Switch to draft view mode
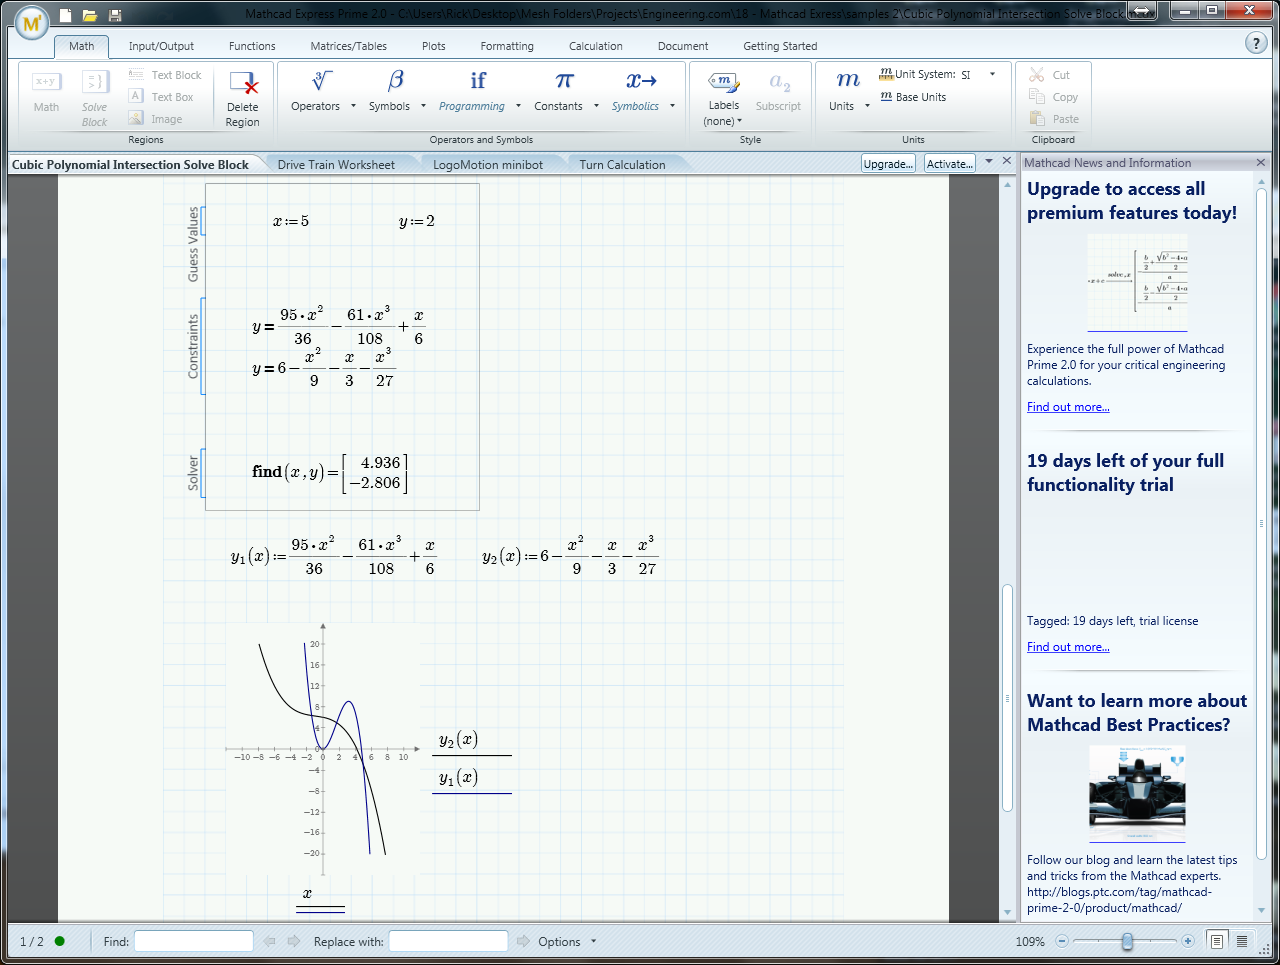 tap(1242, 941)
